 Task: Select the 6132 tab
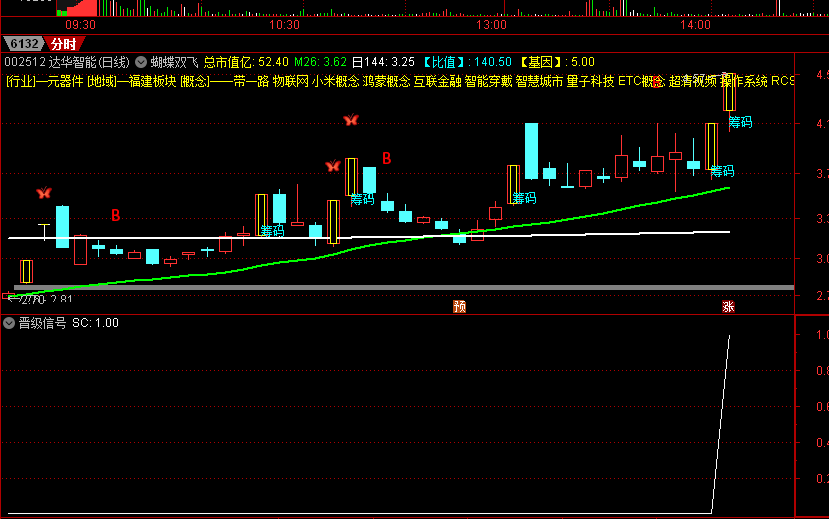(24, 44)
